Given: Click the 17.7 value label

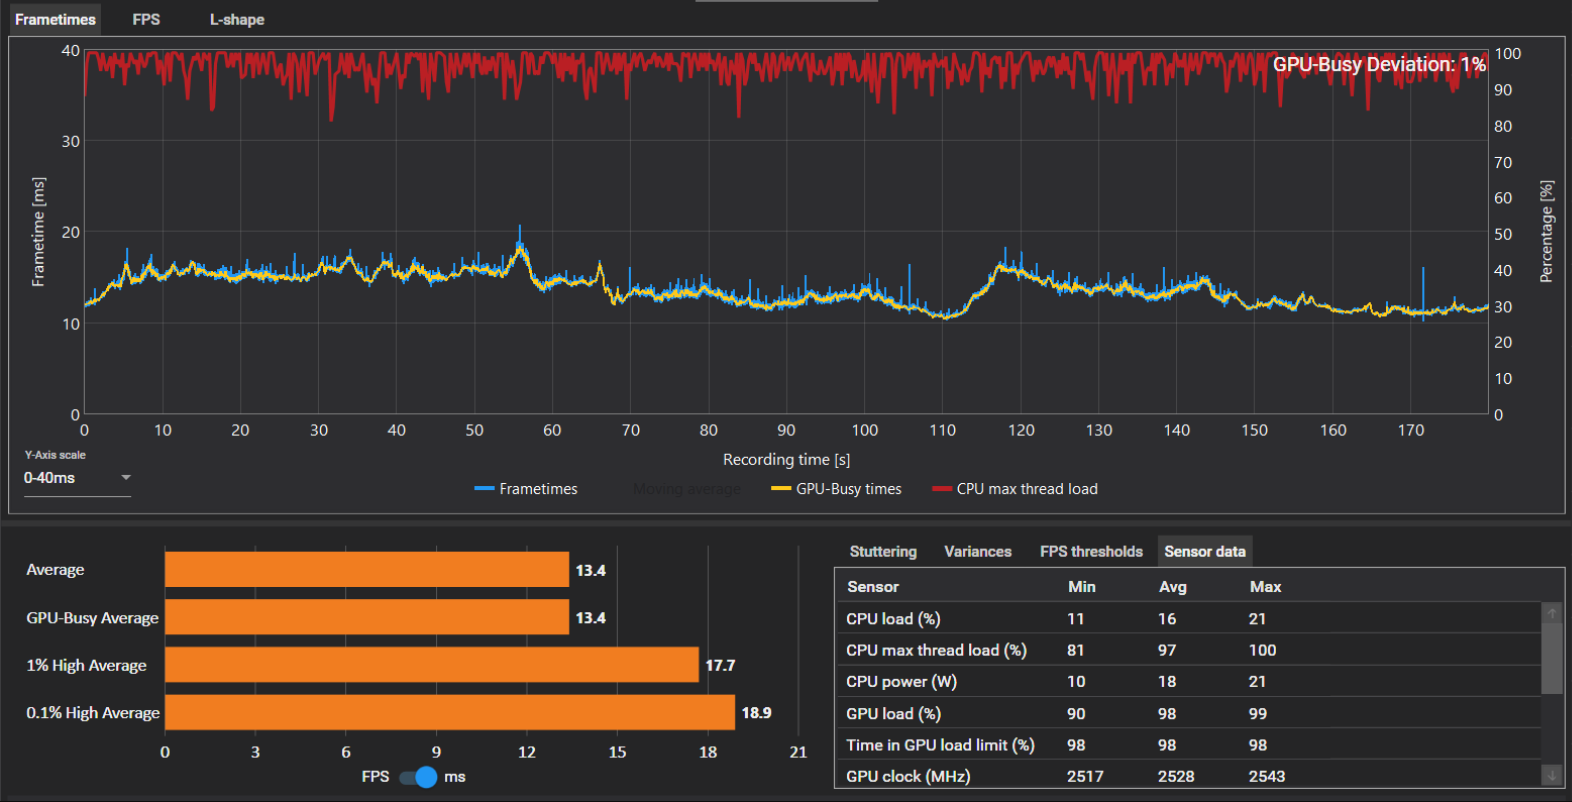Looking at the screenshot, I should 720,665.
